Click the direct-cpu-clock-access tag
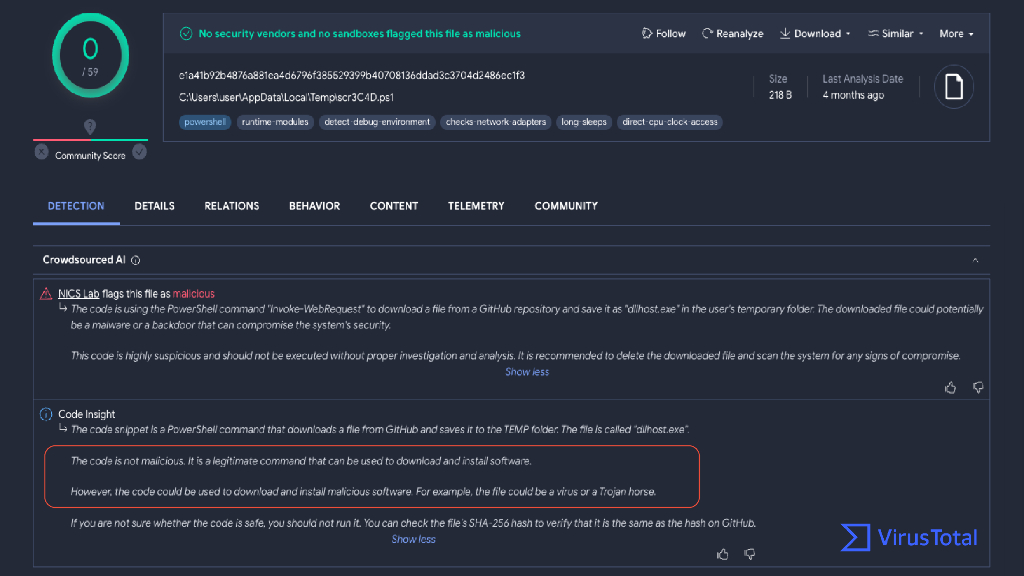Image resolution: width=1024 pixels, height=576 pixels. click(669, 122)
